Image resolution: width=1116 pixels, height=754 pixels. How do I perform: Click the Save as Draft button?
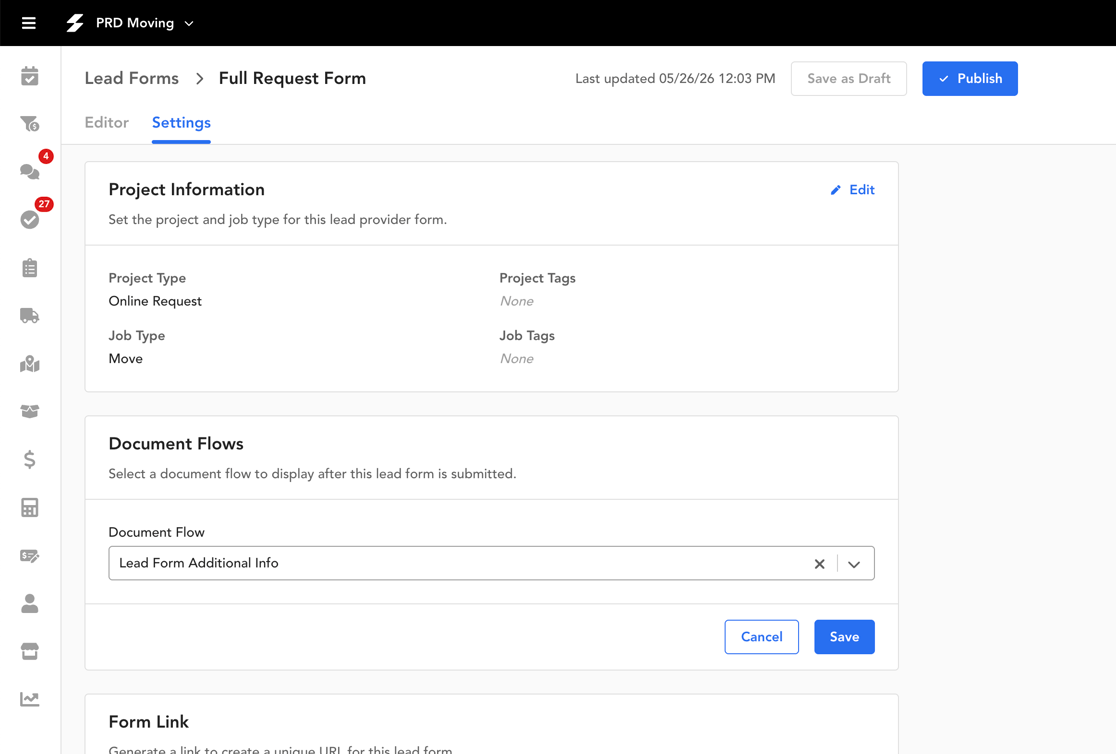[848, 78]
